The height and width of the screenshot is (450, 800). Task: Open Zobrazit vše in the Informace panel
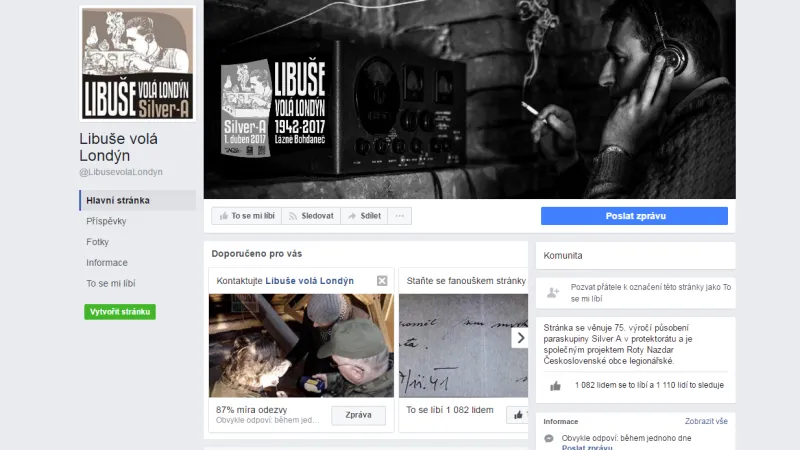(706, 421)
